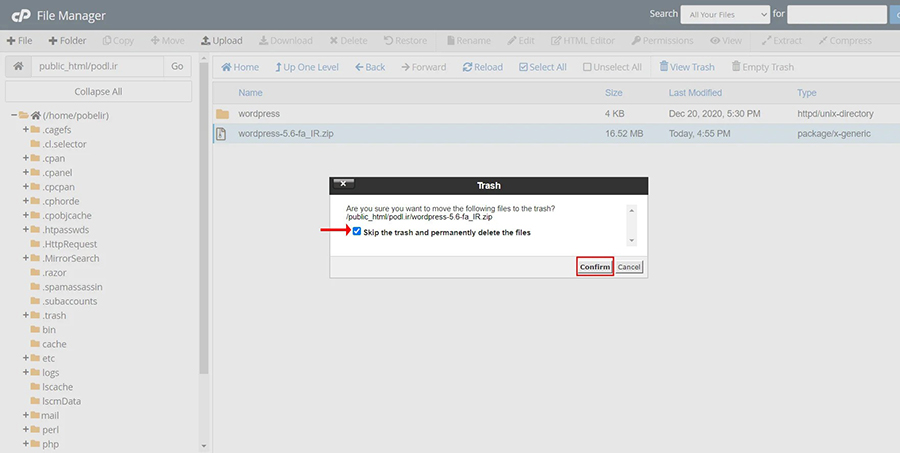Create a new folder with +Folder

point(66,41)
